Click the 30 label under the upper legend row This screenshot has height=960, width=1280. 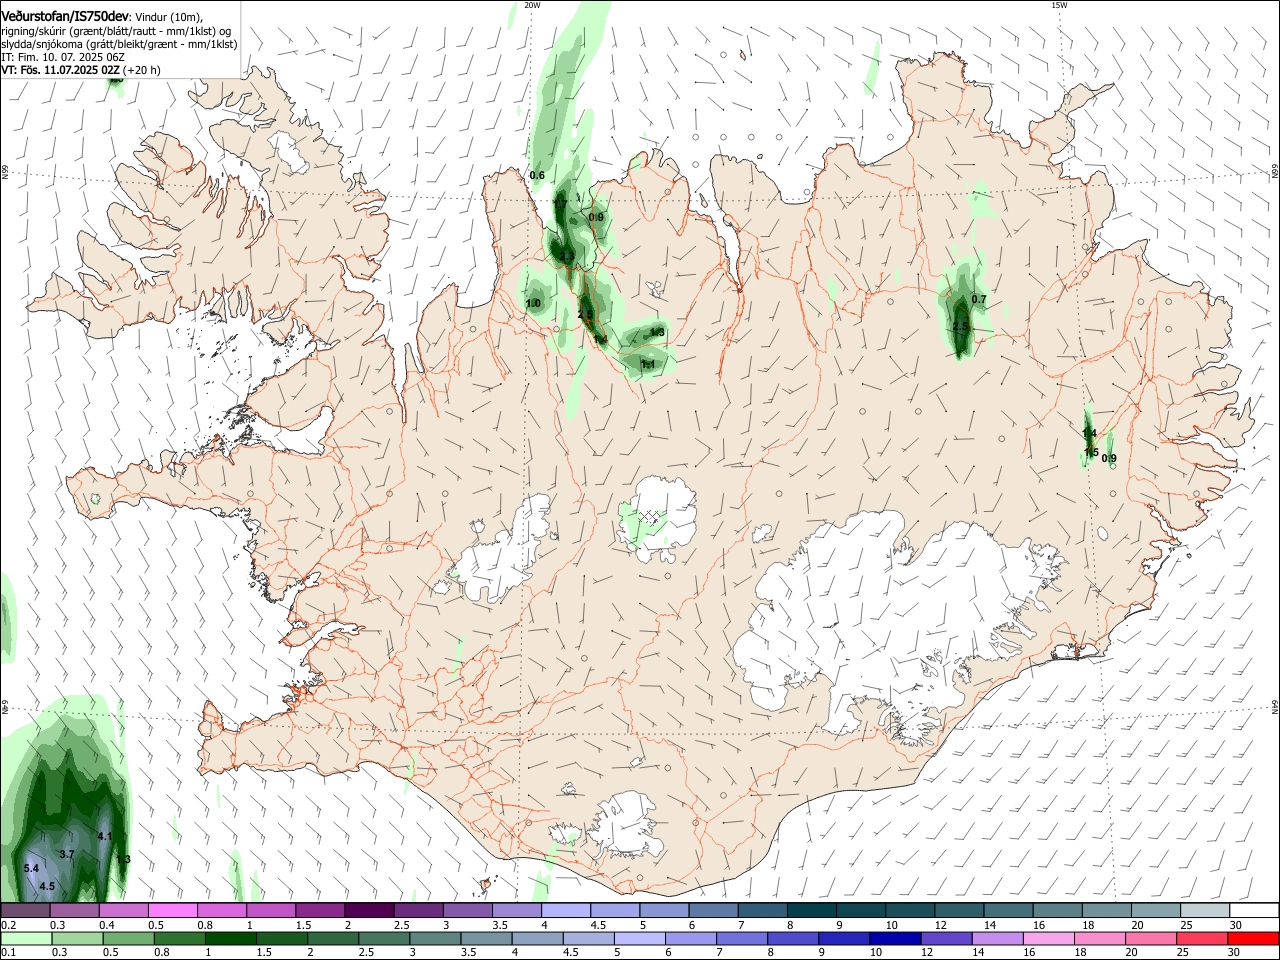1235,925
